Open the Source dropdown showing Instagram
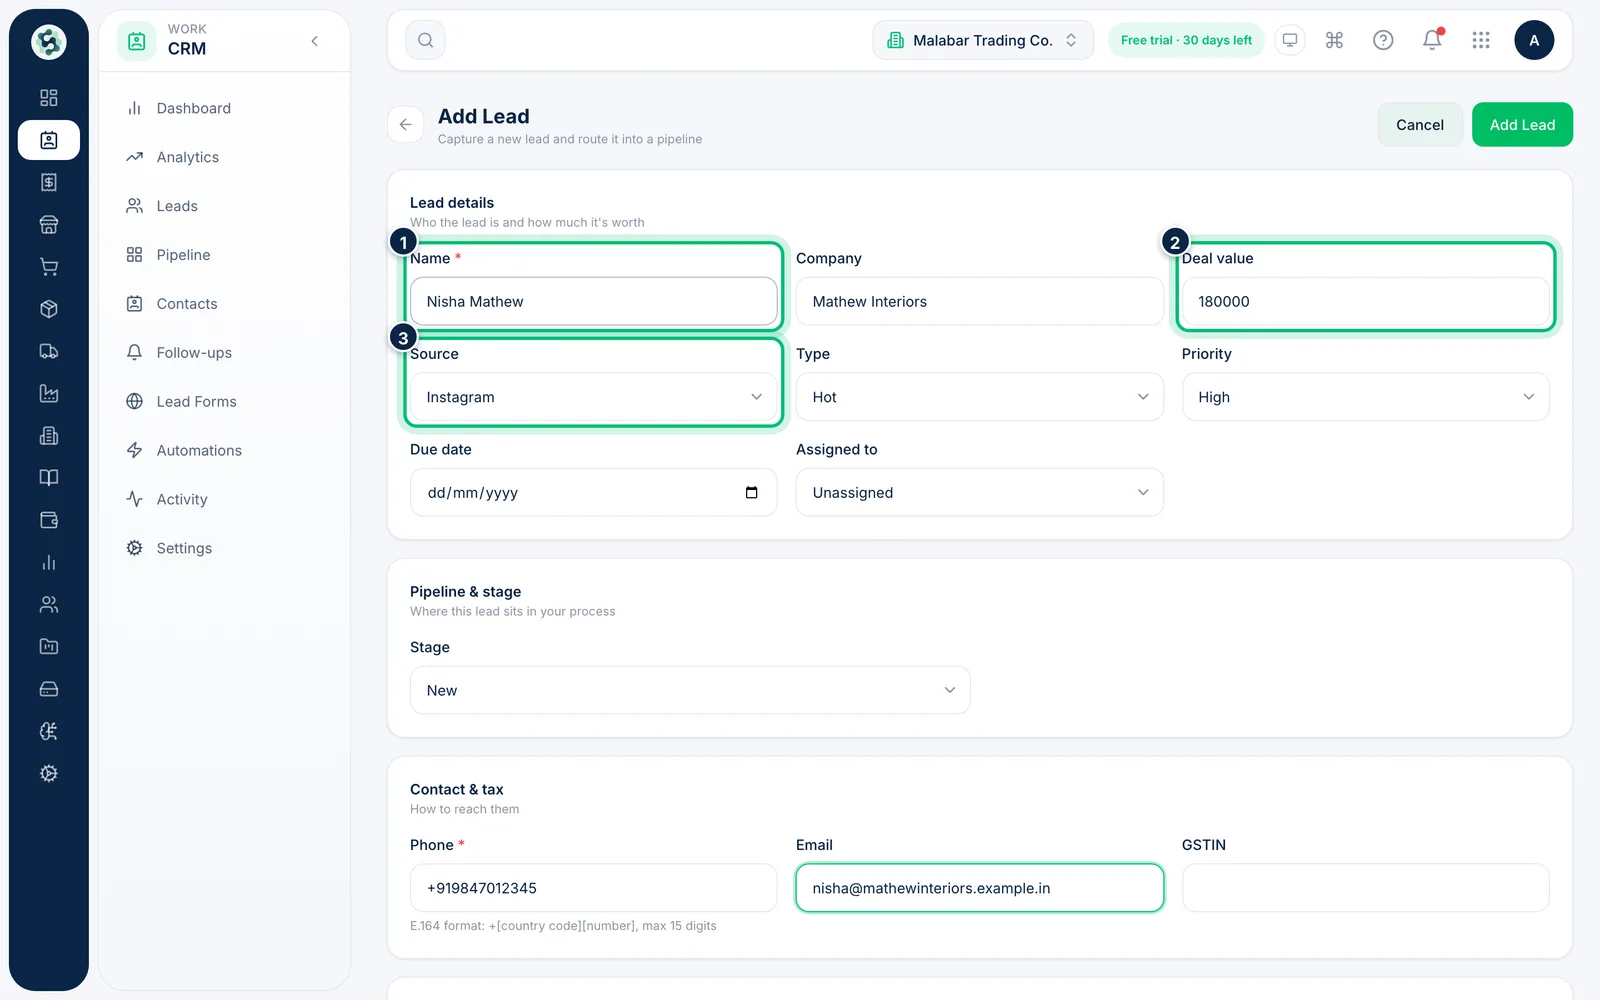Image resolution: width=1600 pixels, height=1000 pixels. [594, 397]
